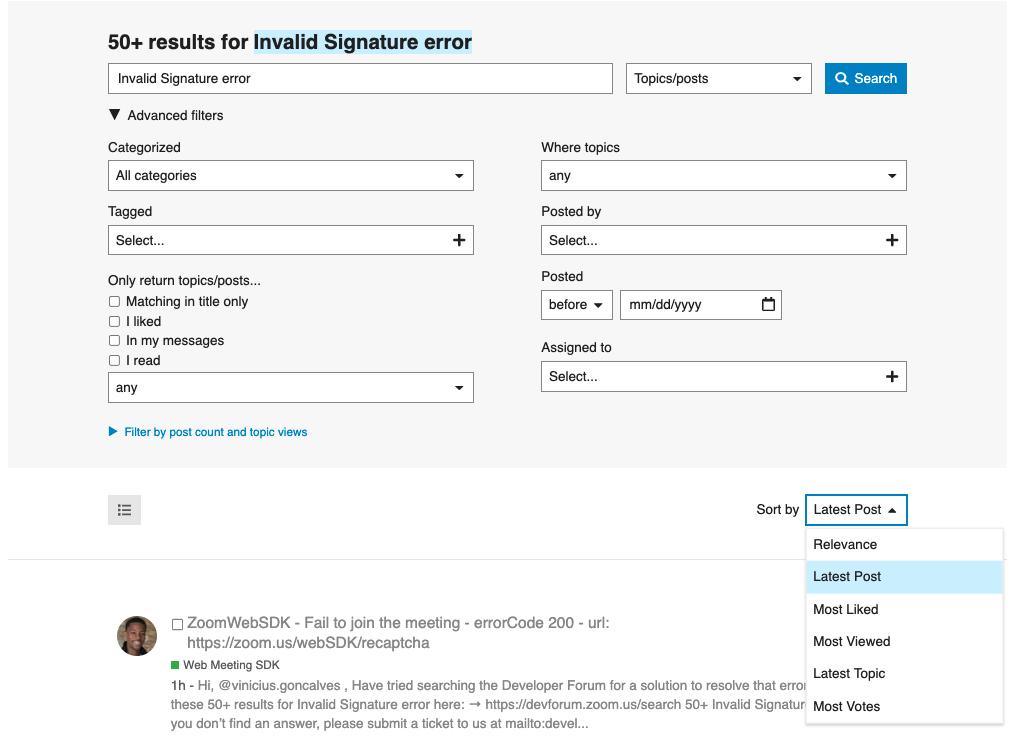Click plus icon in Assigned to field
Viewport: 1009px width, 743px height.
tap(892, 377)
